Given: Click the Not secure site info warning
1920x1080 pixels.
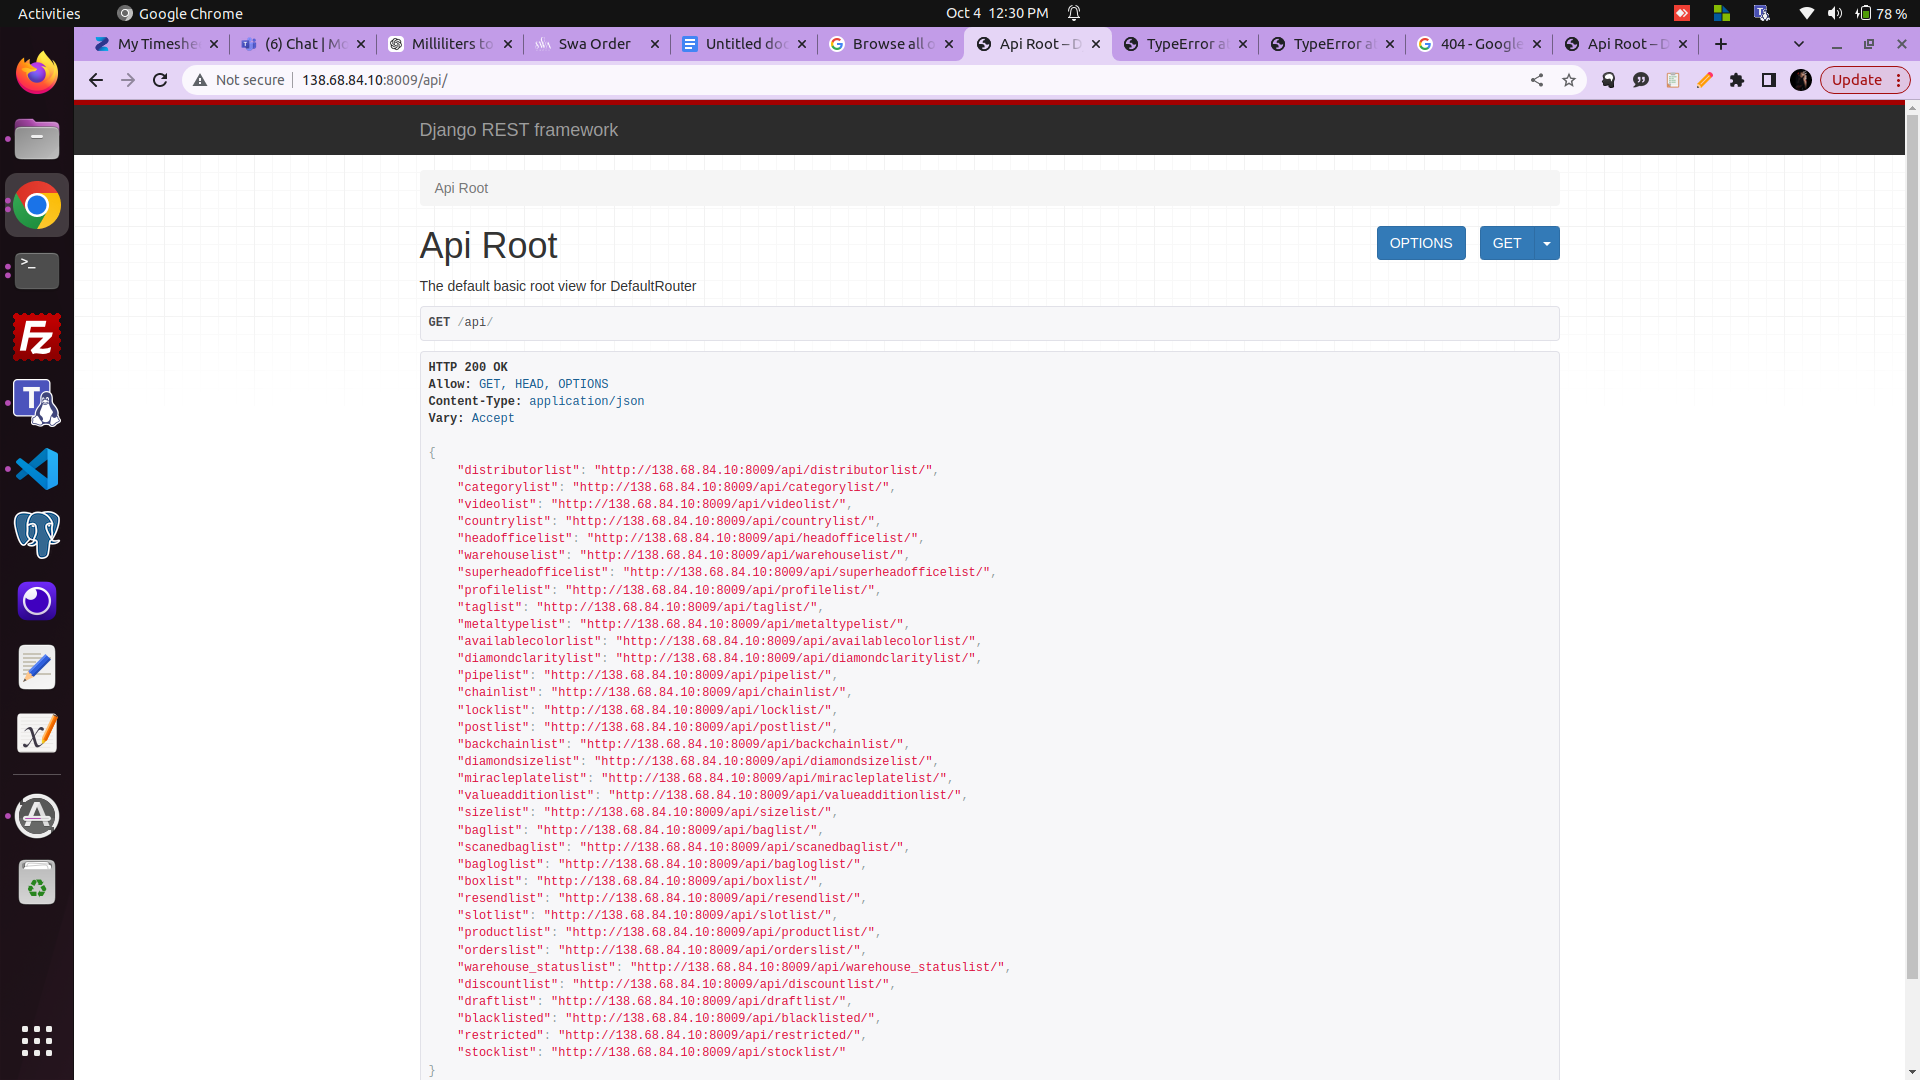Looking at the screenshot, I should [x=240, y=80].
